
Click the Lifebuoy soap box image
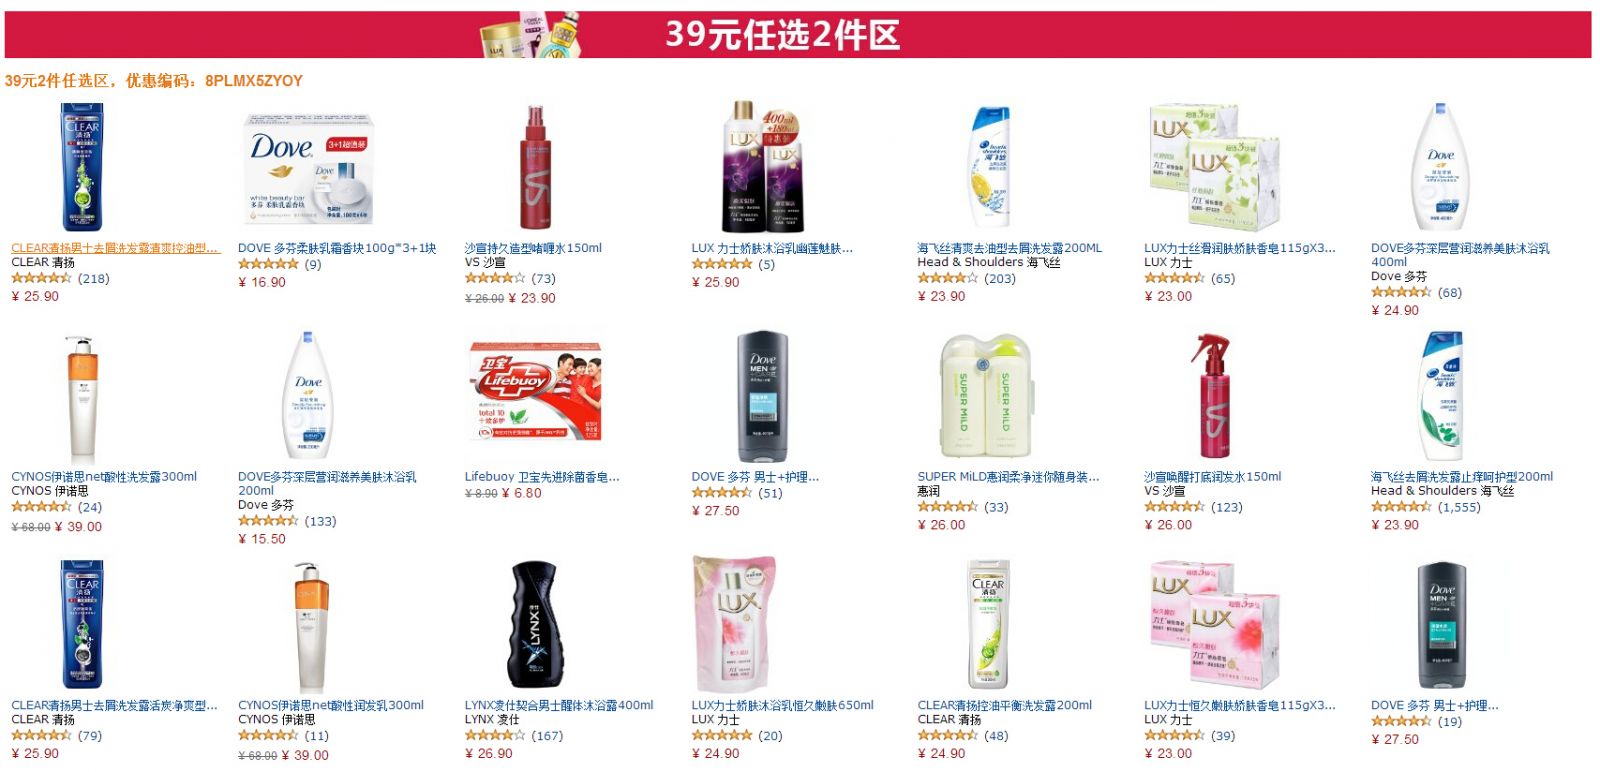pos(536,392)
